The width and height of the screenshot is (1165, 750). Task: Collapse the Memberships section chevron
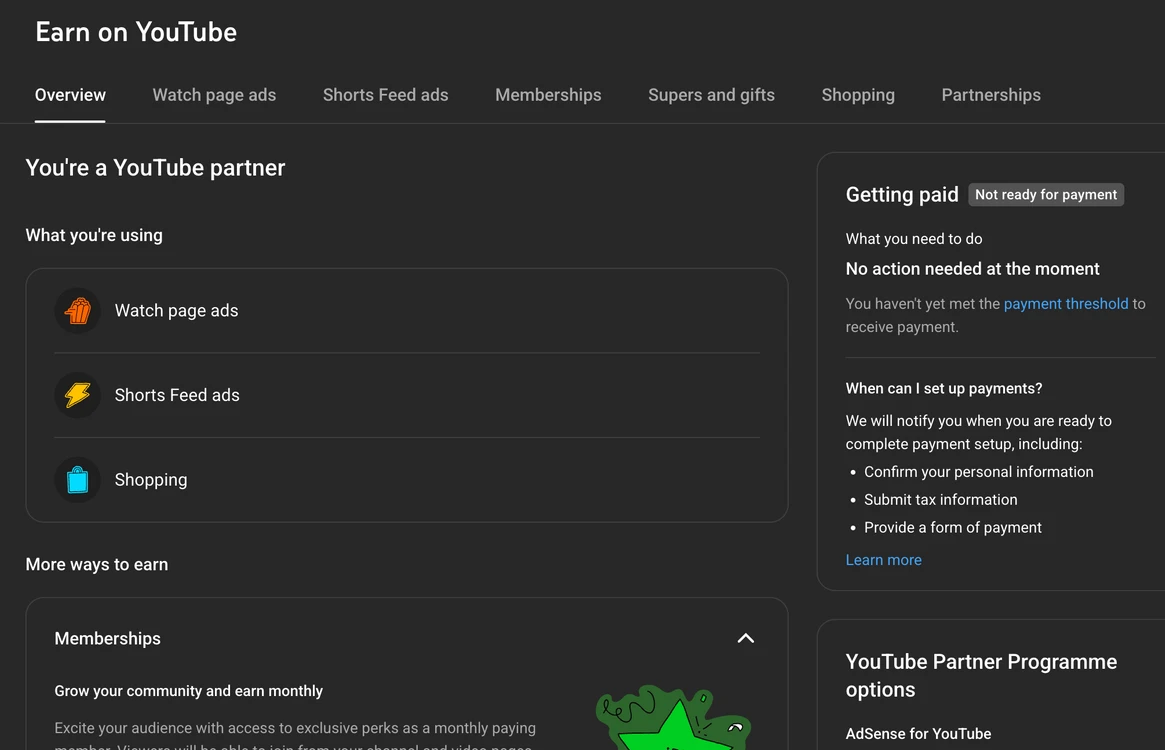[x=745, y=639]
